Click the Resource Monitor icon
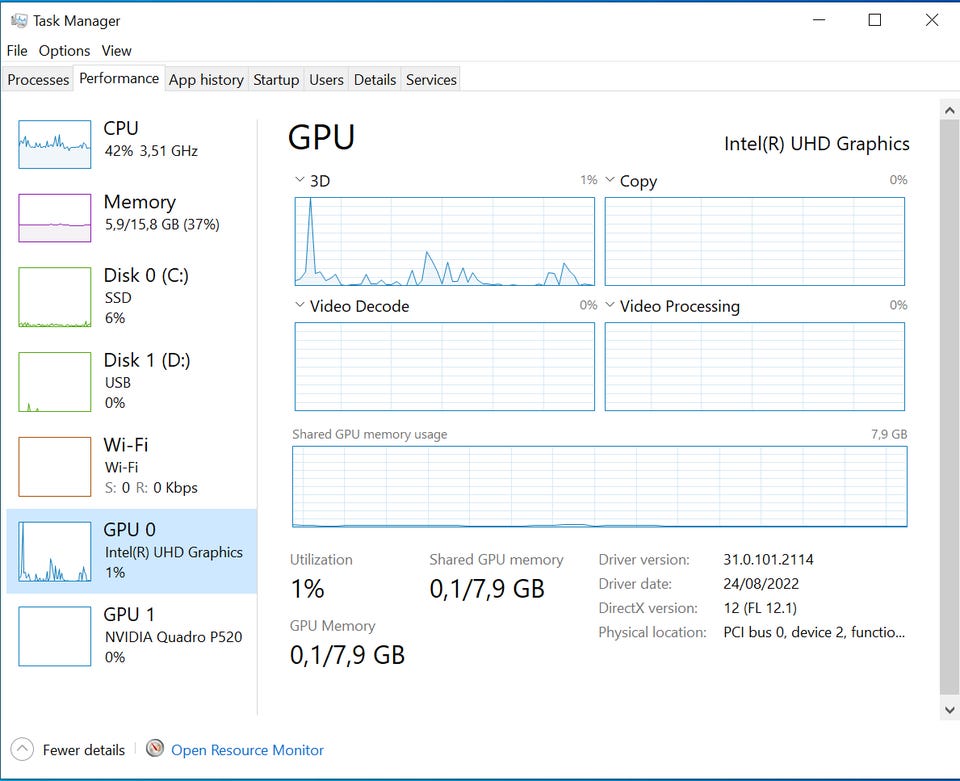960x781 pixels. point(155,749)
